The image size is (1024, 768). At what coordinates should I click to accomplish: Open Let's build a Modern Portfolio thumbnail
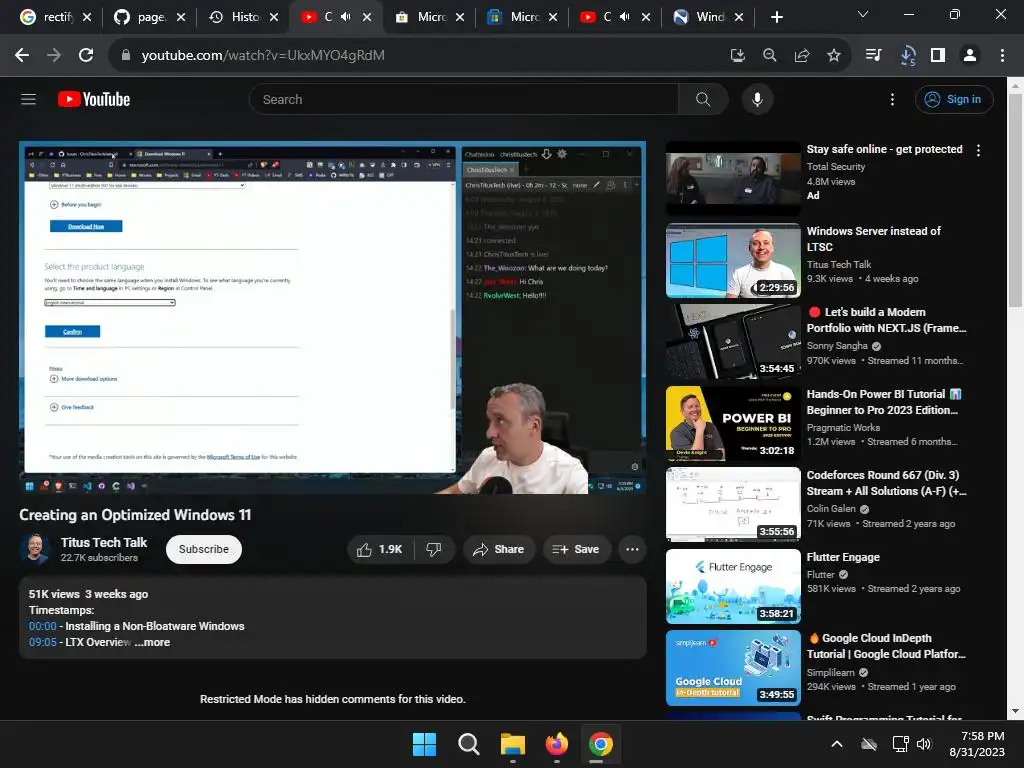(733, 342)
